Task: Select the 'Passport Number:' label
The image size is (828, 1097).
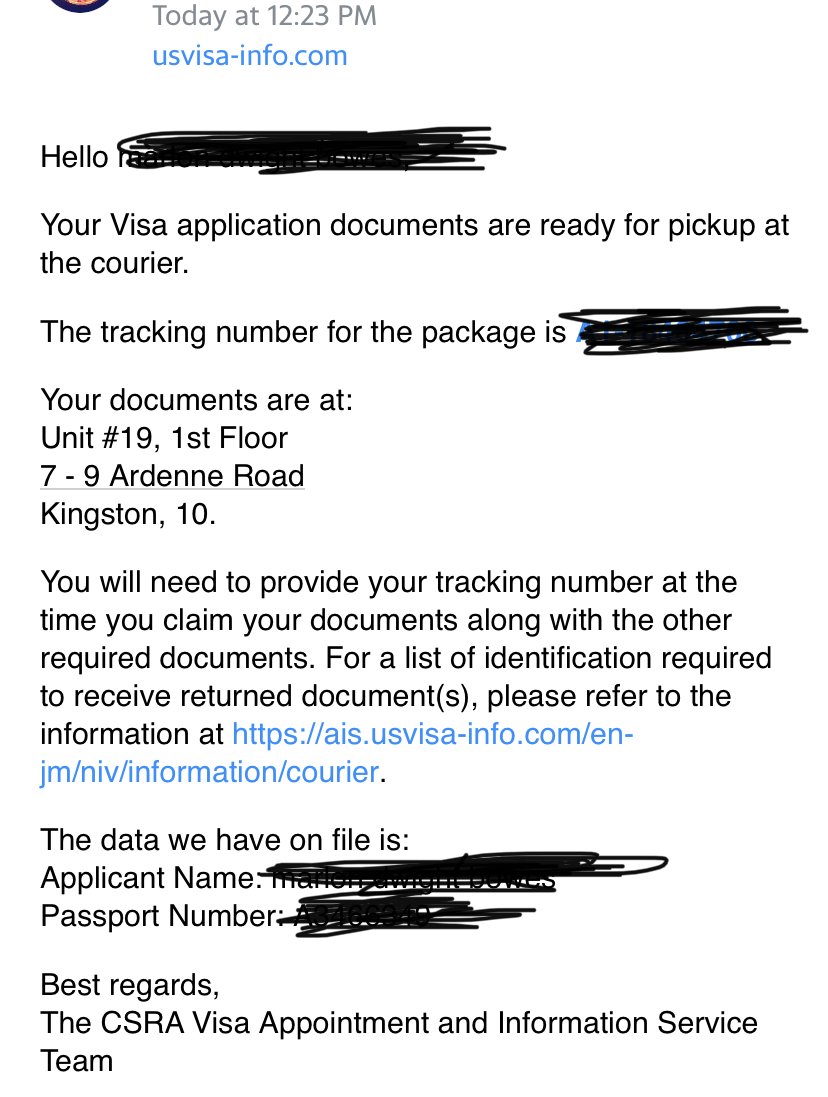Action: click(x=161, y=916)
